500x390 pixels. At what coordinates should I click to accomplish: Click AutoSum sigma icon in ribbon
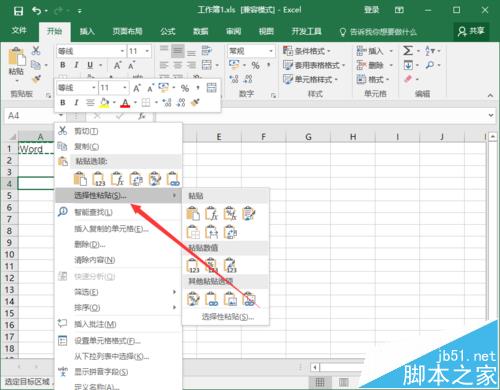408,51
